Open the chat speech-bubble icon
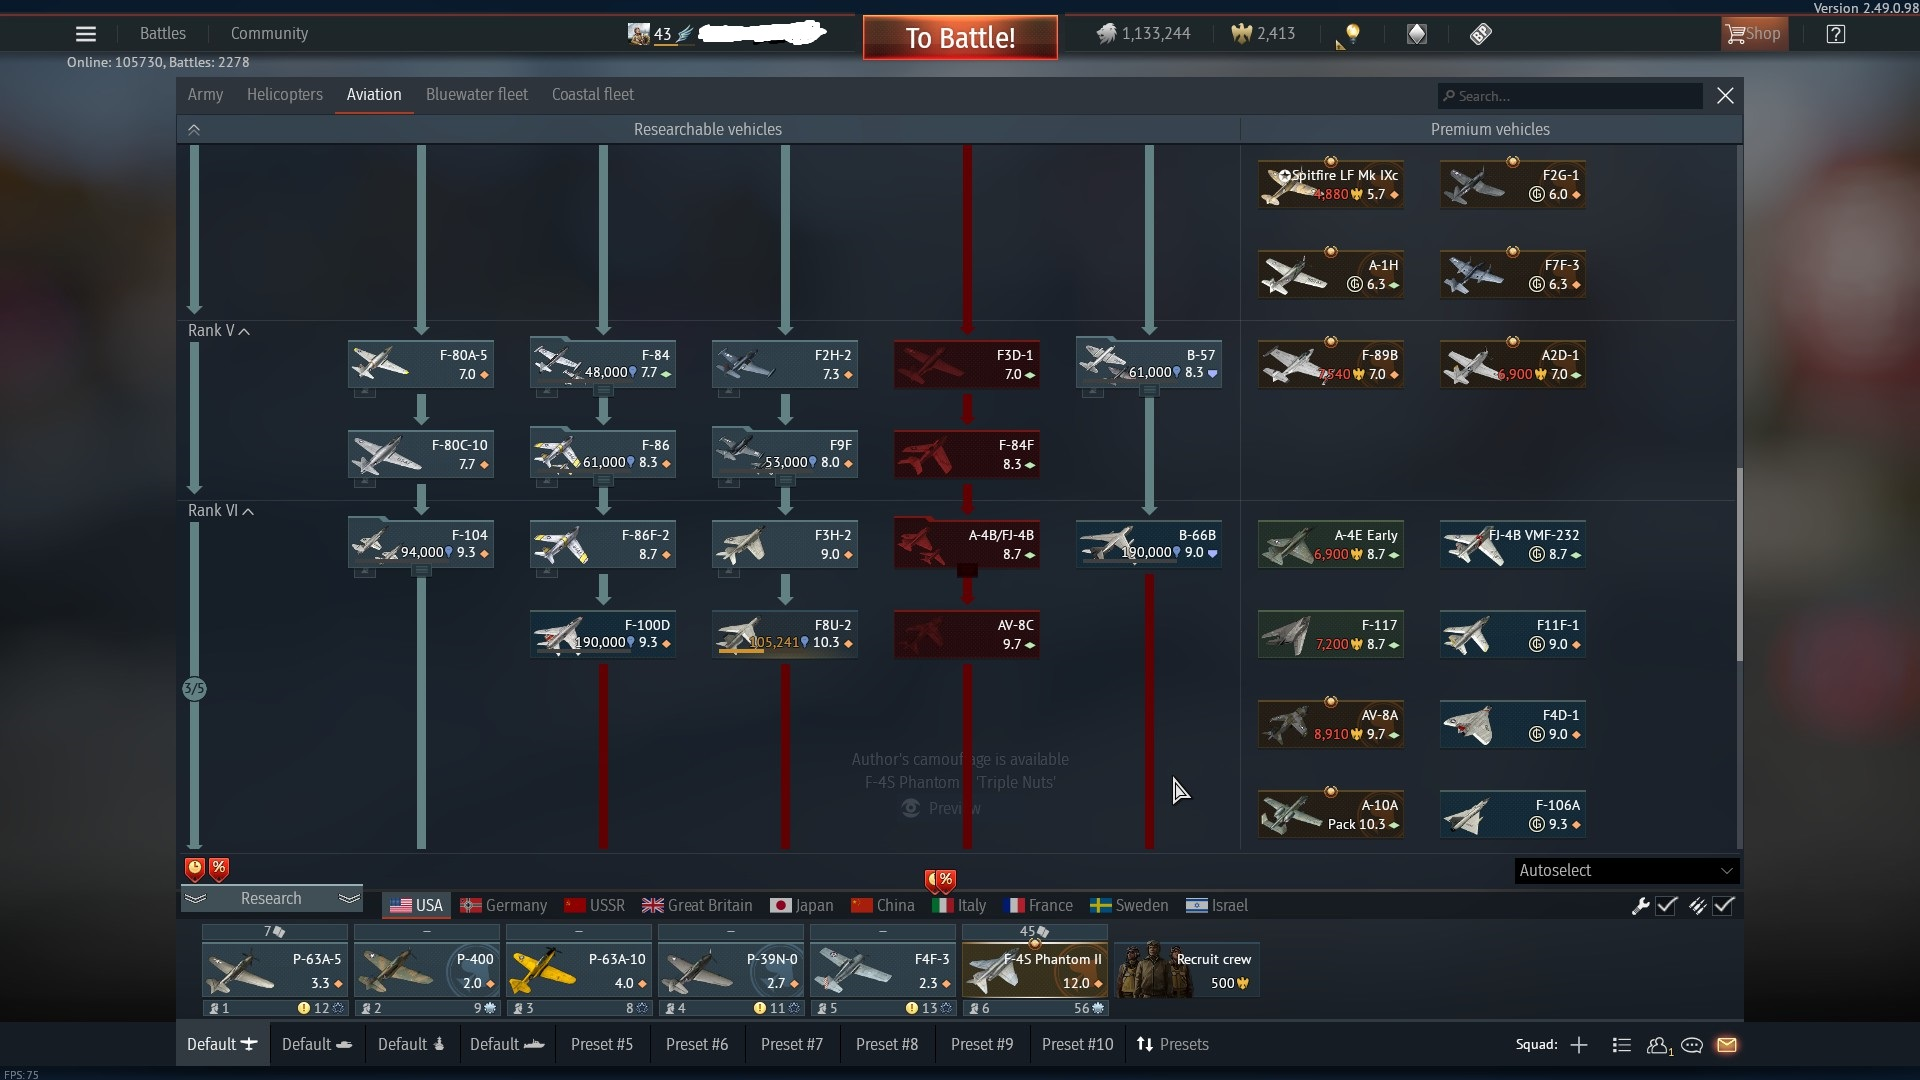 pyautogui.click(x=1692, y=1045)
